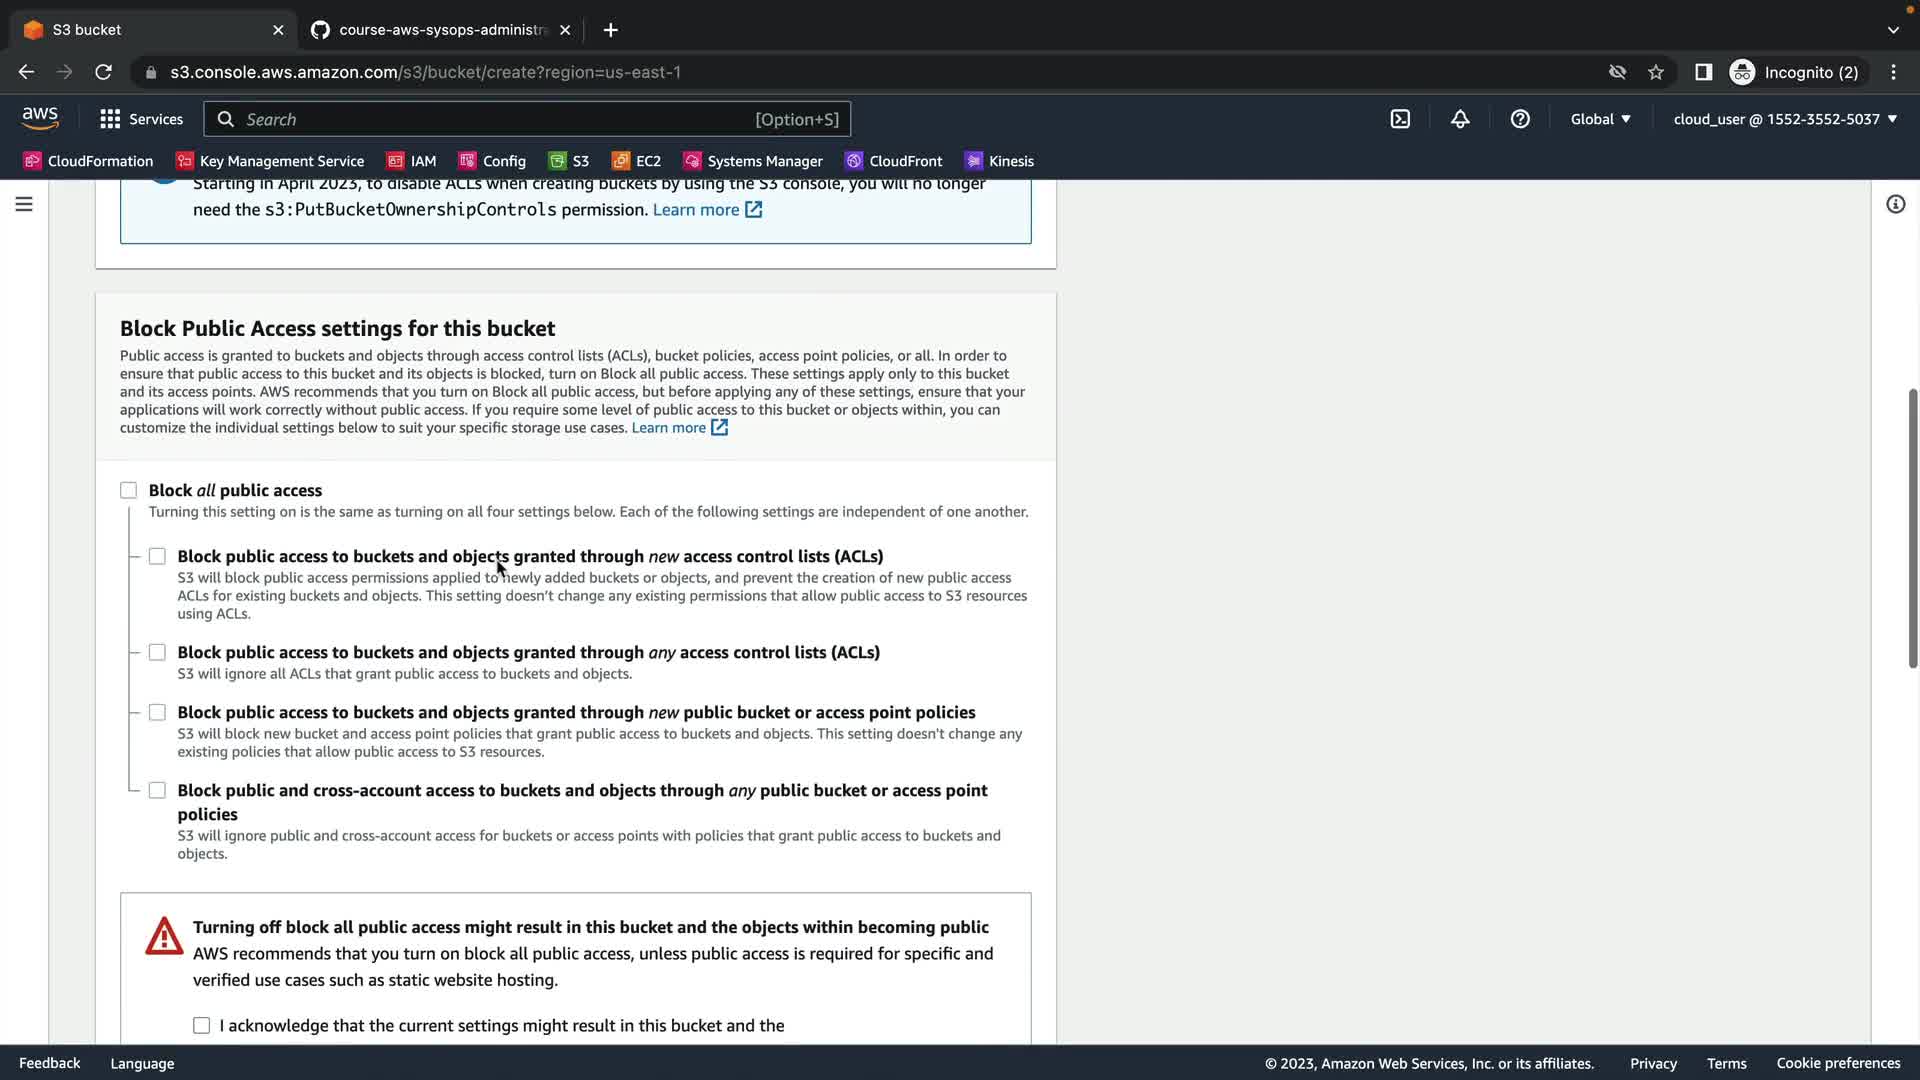This screenshot has width=1920, height=1080.
Task: Open the Services grid menu
Action: point(141,119)
